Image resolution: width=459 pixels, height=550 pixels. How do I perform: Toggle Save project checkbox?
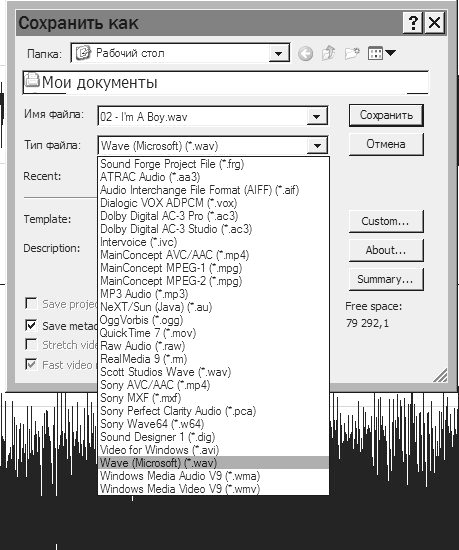click(x=31, y=304)
